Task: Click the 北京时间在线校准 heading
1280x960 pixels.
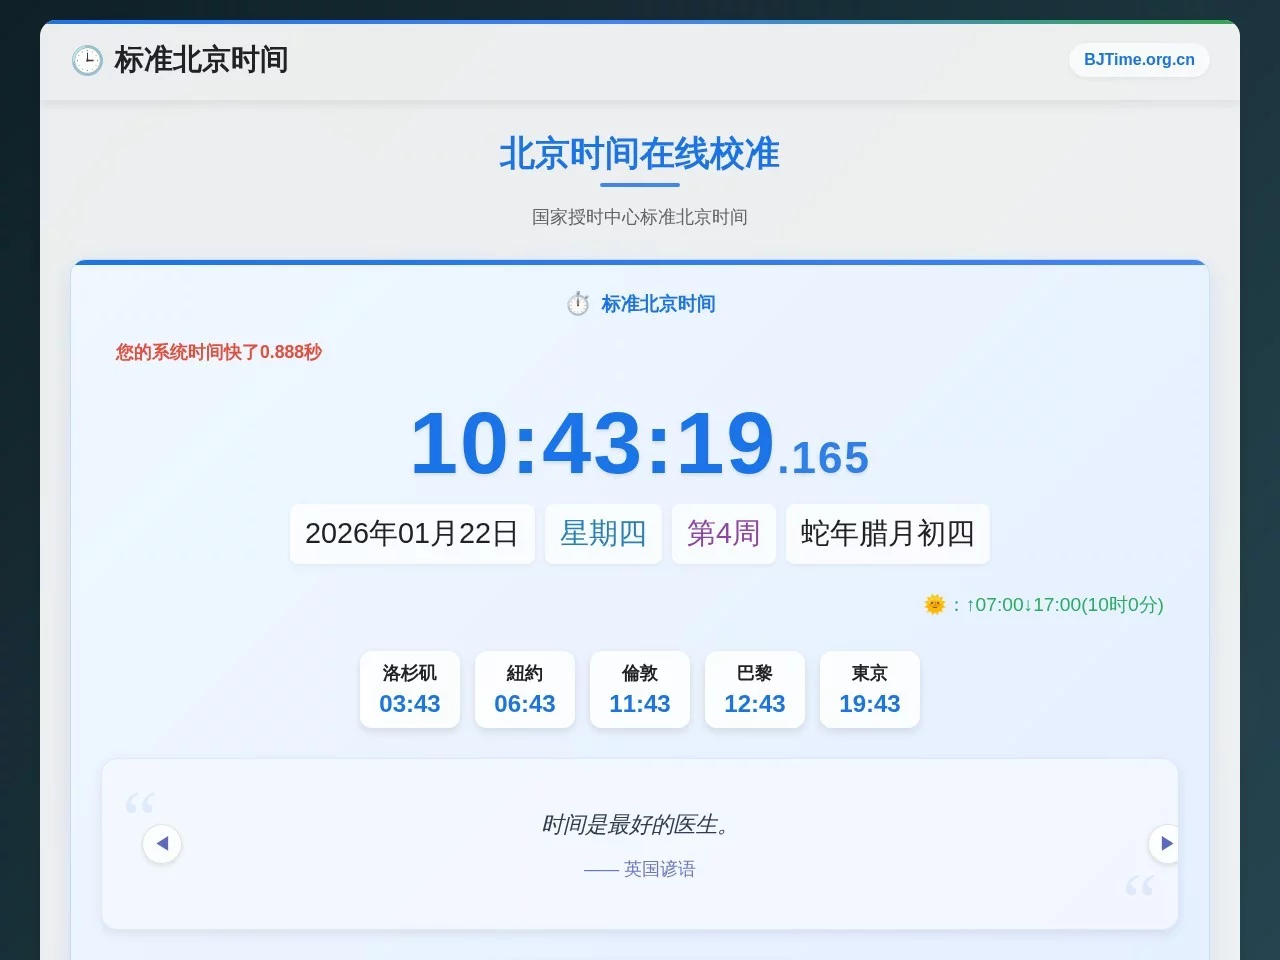Action: [639, 154]
